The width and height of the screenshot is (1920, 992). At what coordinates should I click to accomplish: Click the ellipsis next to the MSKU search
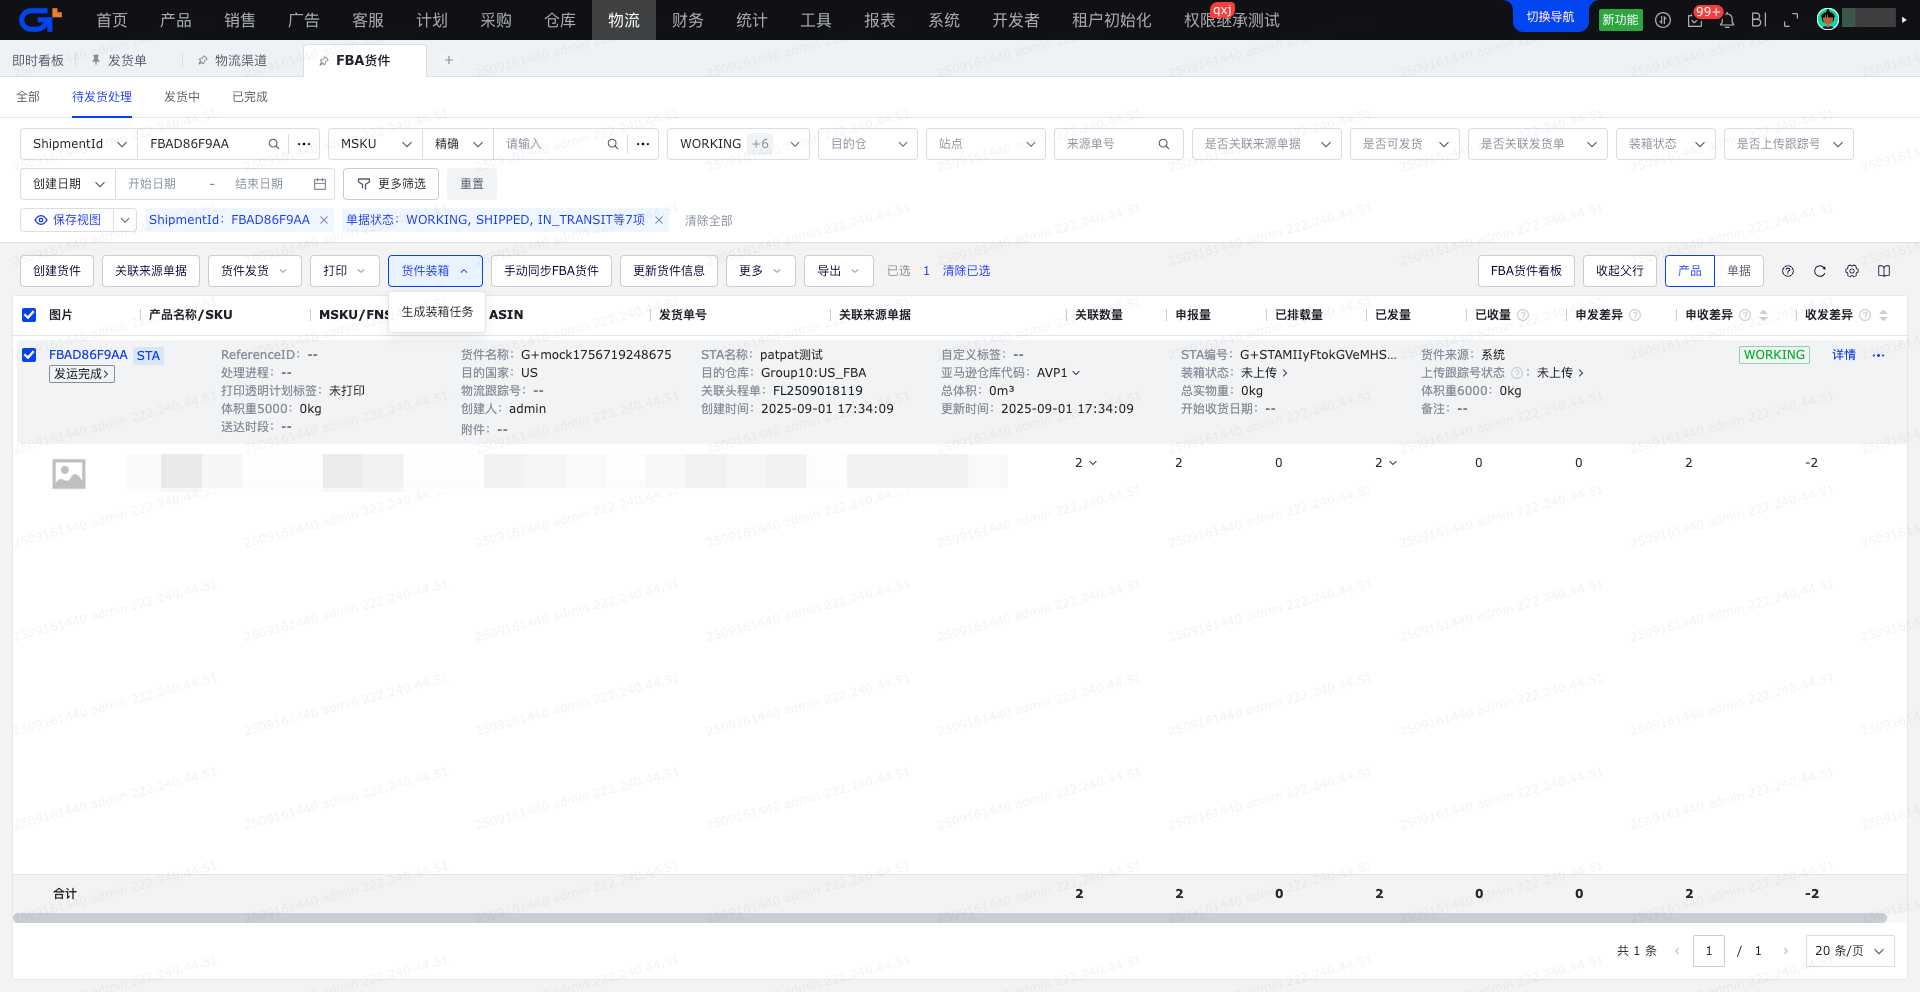pos(643,144)
